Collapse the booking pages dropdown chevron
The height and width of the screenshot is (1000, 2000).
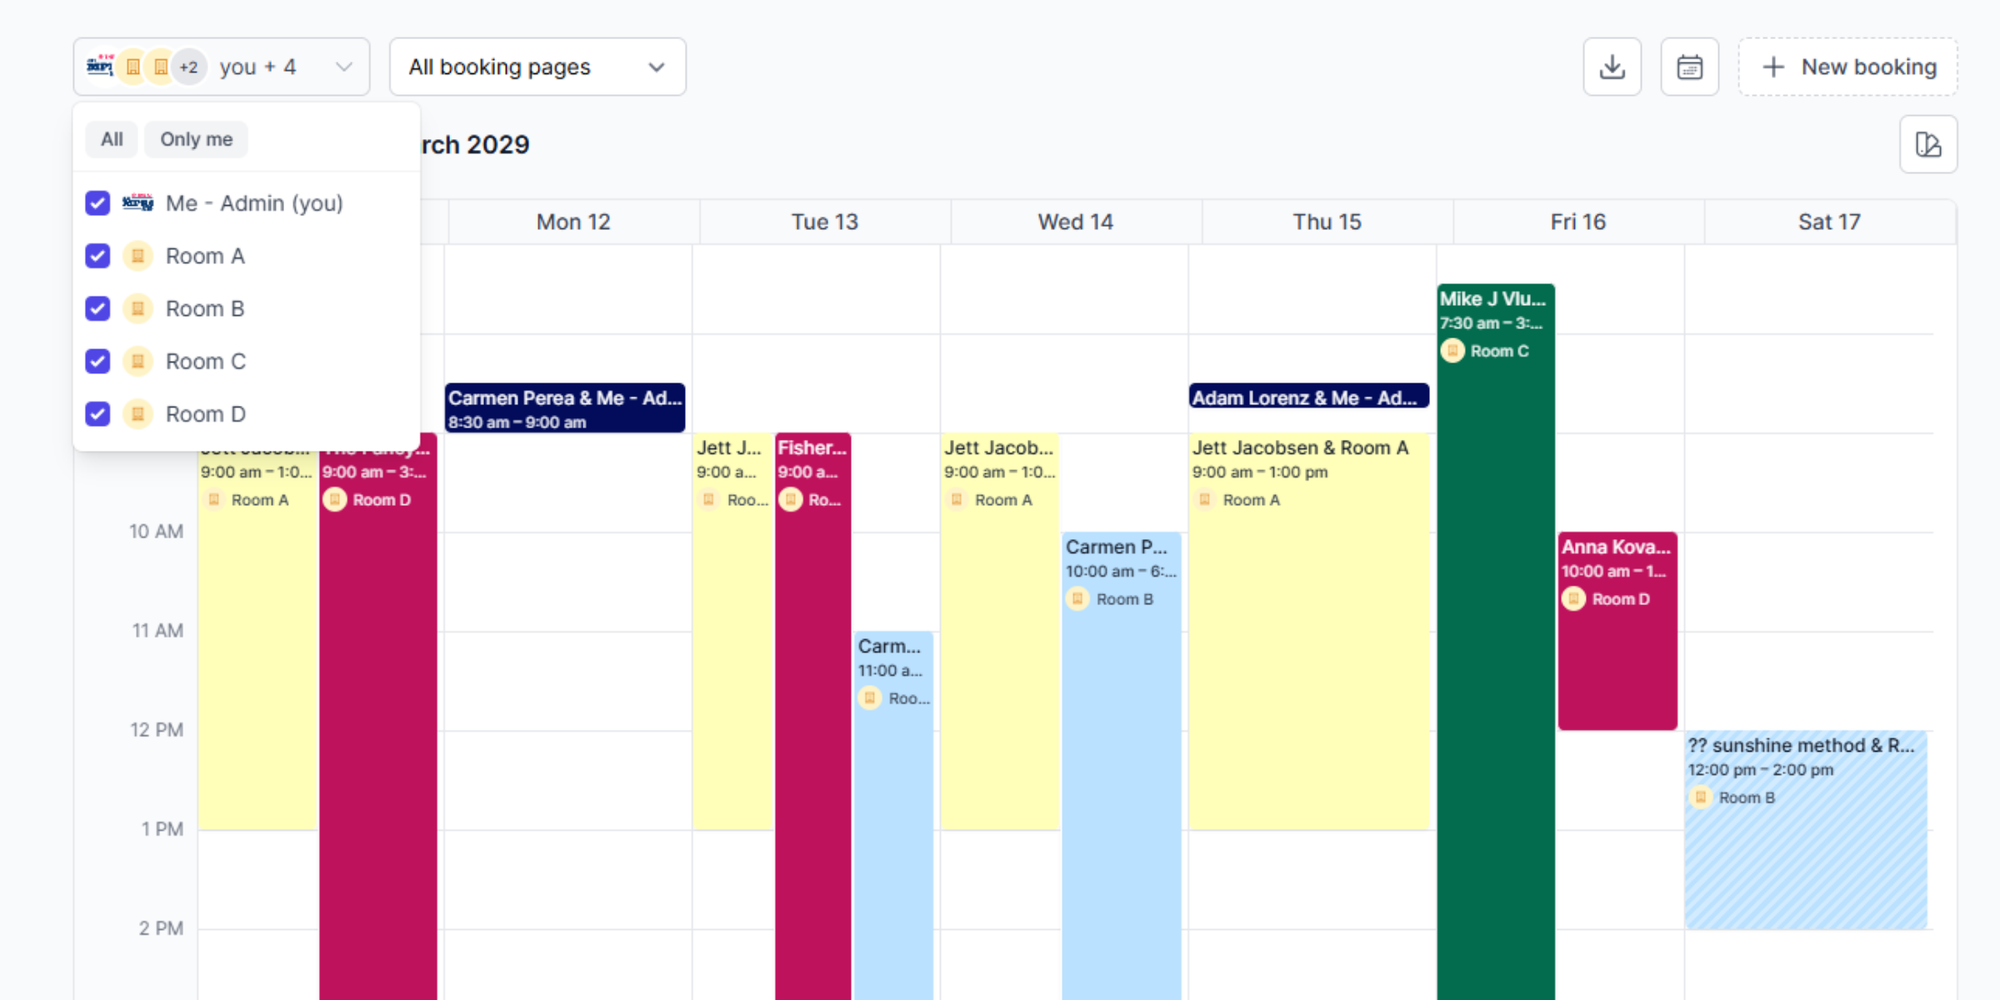[656, 68]
